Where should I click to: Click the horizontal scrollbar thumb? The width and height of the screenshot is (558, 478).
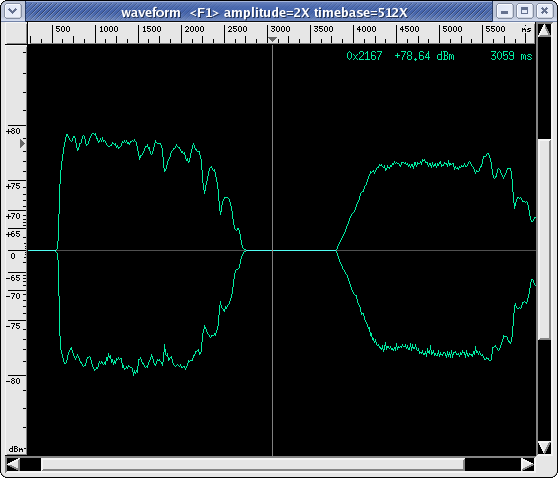tap(253, 464)
